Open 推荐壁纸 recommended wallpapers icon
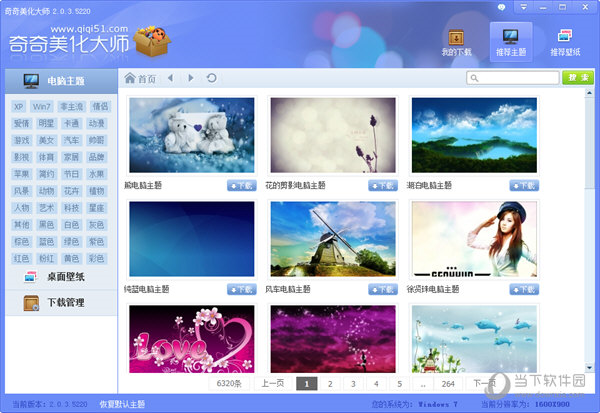The width and height of the screenshot is (600, 413). (565, 38)
